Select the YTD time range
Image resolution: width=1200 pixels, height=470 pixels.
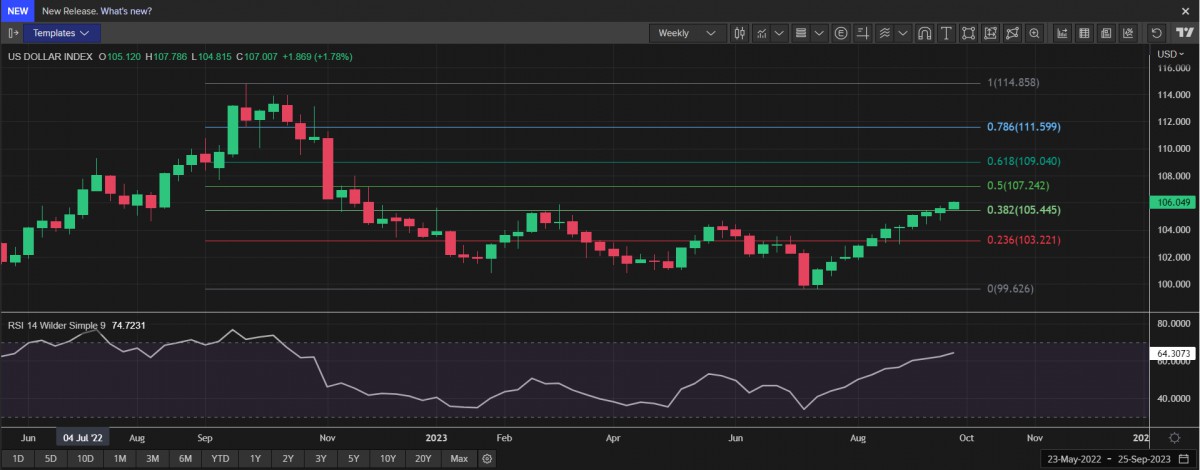tap(219, 459)
